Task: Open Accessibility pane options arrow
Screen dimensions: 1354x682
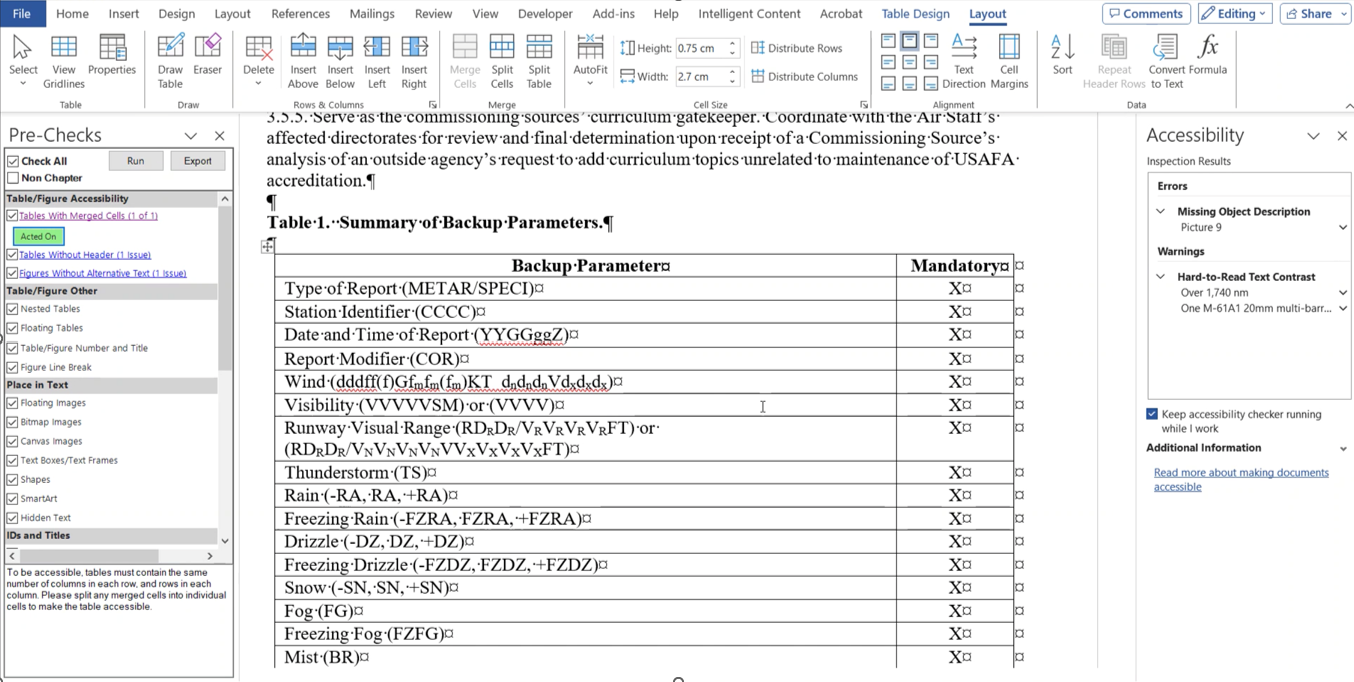Action: [x=1313, y=136]
